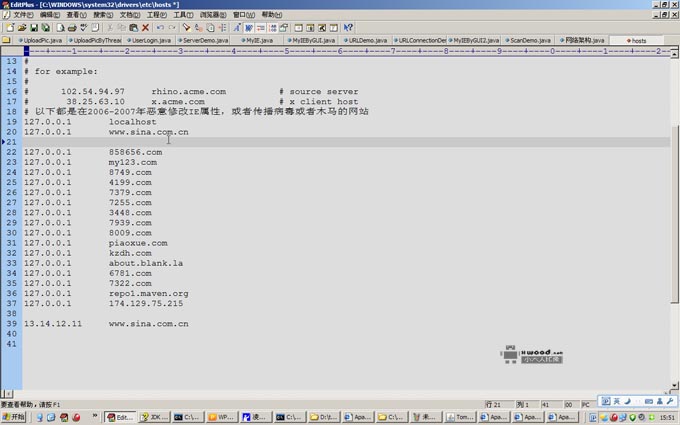Toggle line number display
This screenshot has height=425, width=680.
point(272,28)
